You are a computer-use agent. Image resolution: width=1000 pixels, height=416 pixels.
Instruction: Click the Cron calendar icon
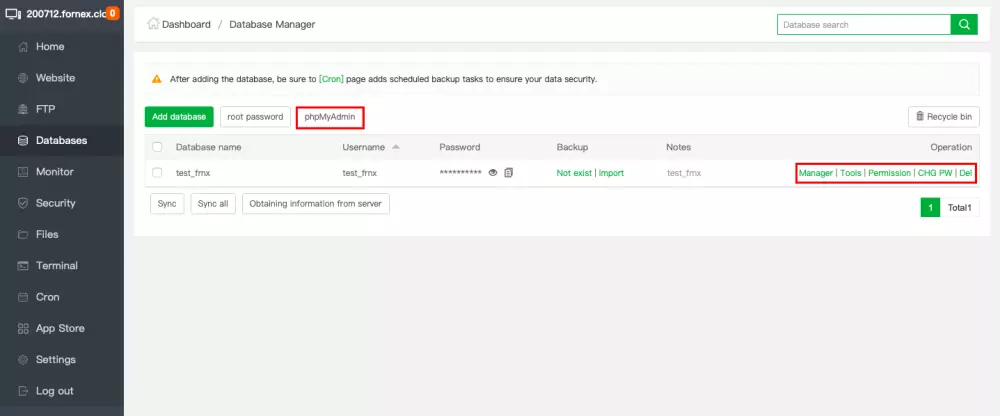tap(23, 297)
